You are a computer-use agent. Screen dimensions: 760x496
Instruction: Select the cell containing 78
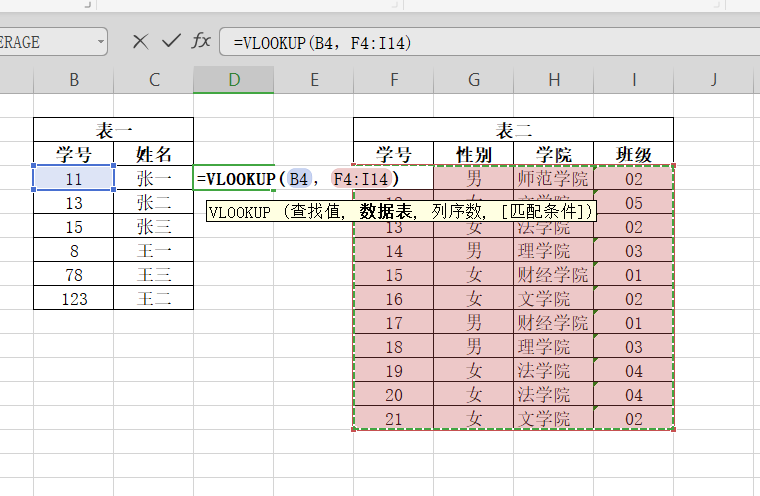74,274
